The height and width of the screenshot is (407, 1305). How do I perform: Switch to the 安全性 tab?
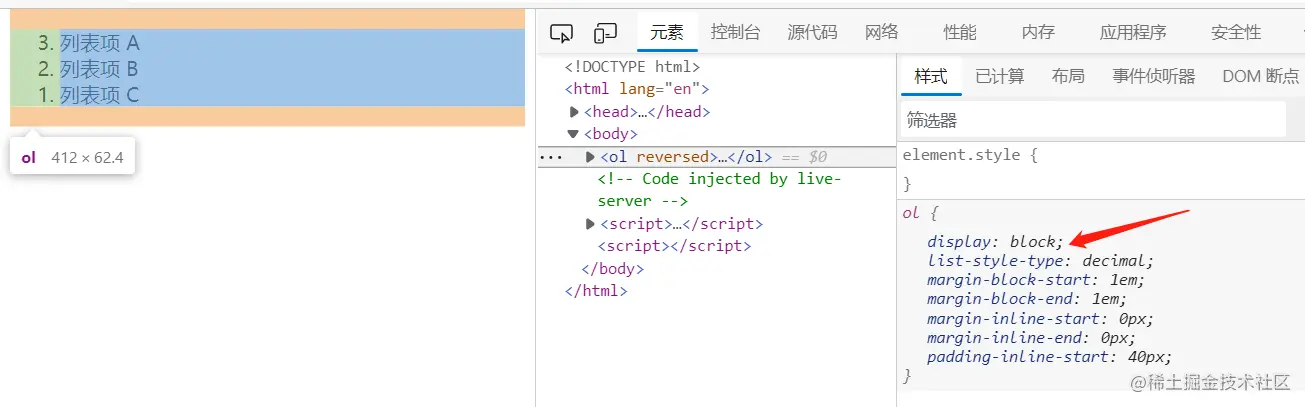coord(1236,32)
